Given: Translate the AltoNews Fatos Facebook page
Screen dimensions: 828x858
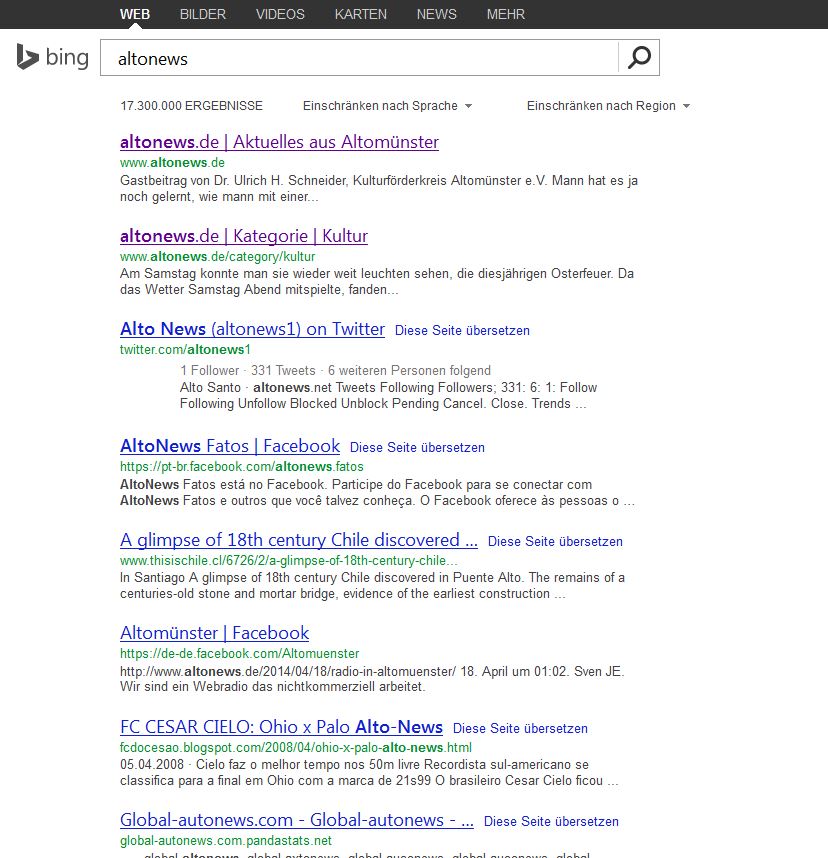Looking at the screenshot, I should click(417, 448).
